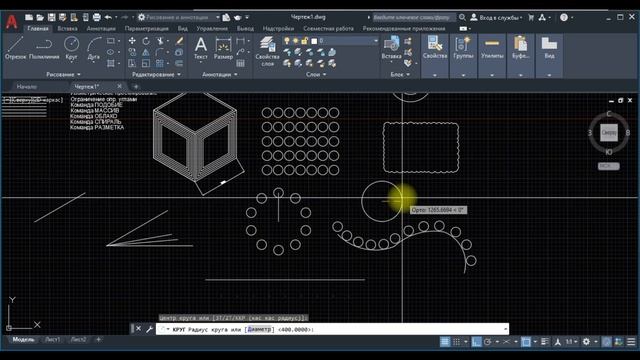This screenshot has width=640, height=360.
Task: Click the Open file folder icon
Action: 40,17
